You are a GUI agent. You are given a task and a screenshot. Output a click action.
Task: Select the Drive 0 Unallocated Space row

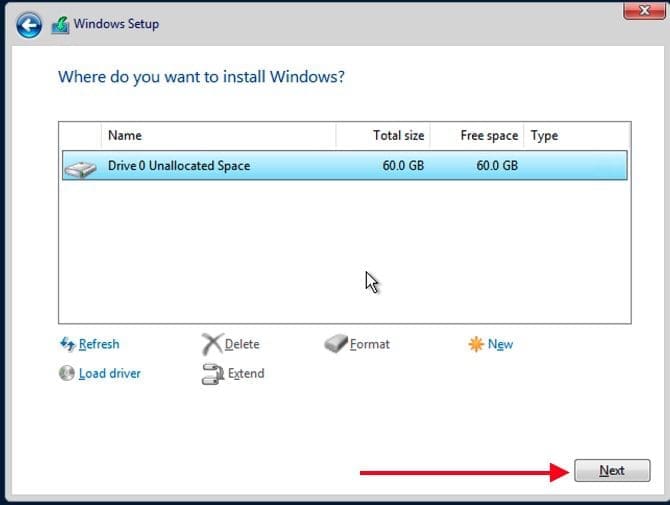coord(345,165)
